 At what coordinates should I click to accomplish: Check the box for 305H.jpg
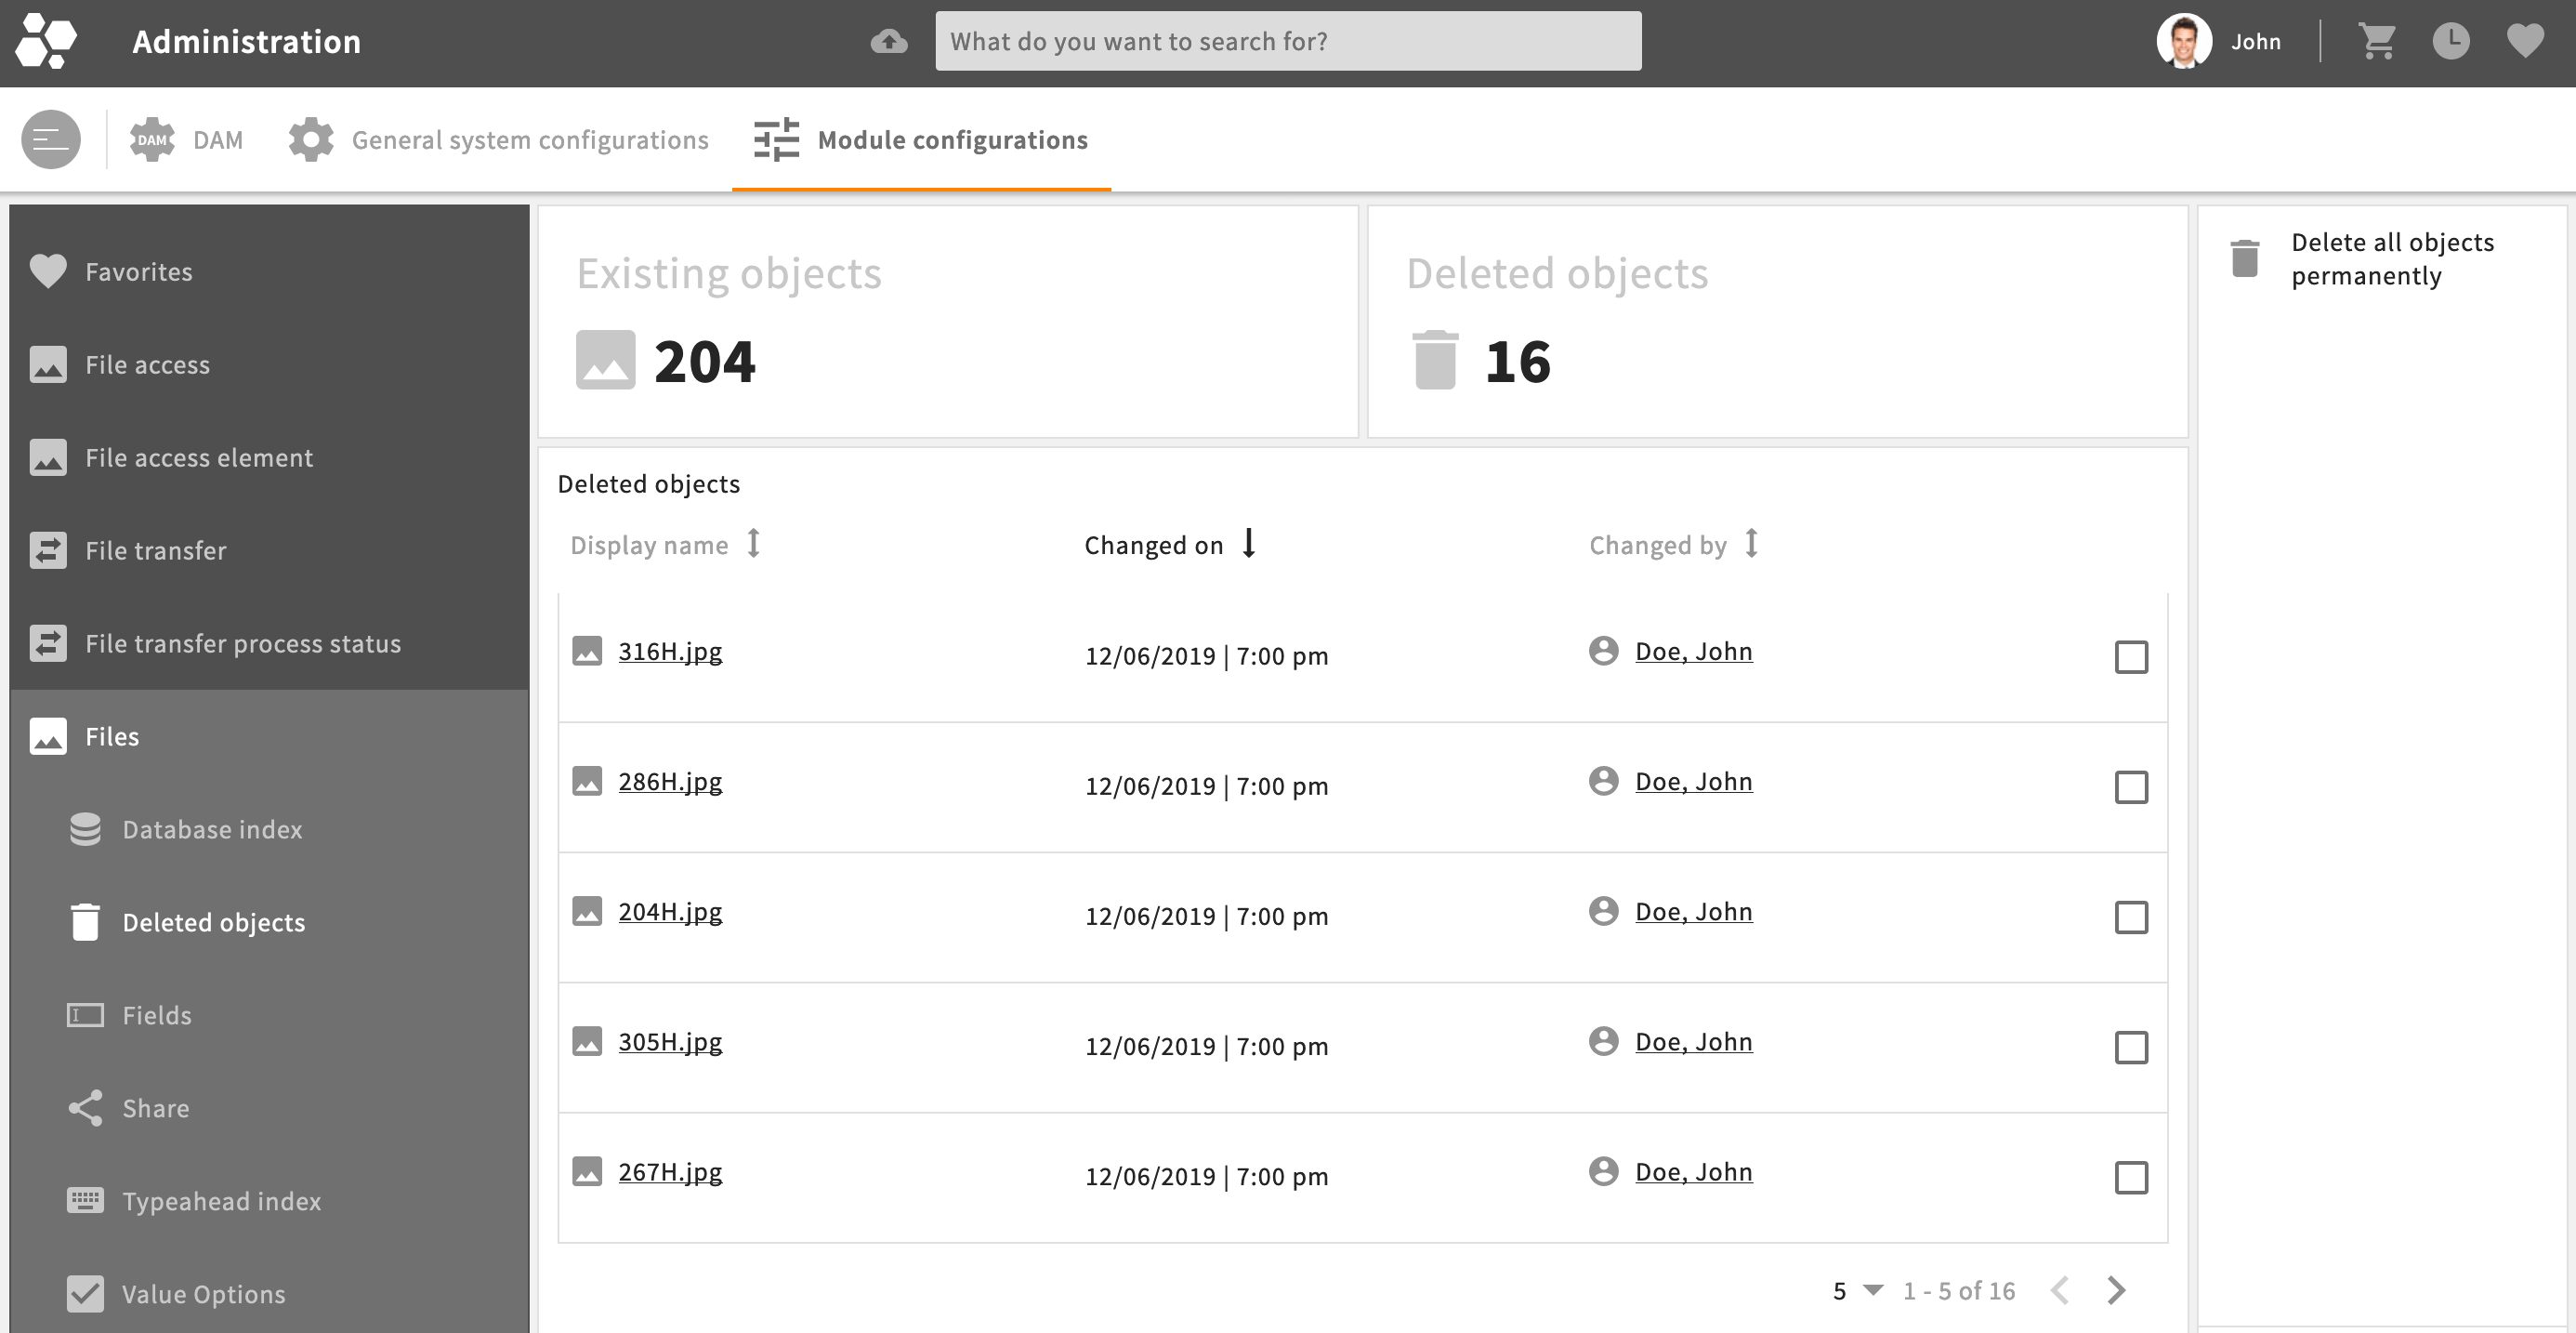pyautogui.click(x=2131, y=1047)
